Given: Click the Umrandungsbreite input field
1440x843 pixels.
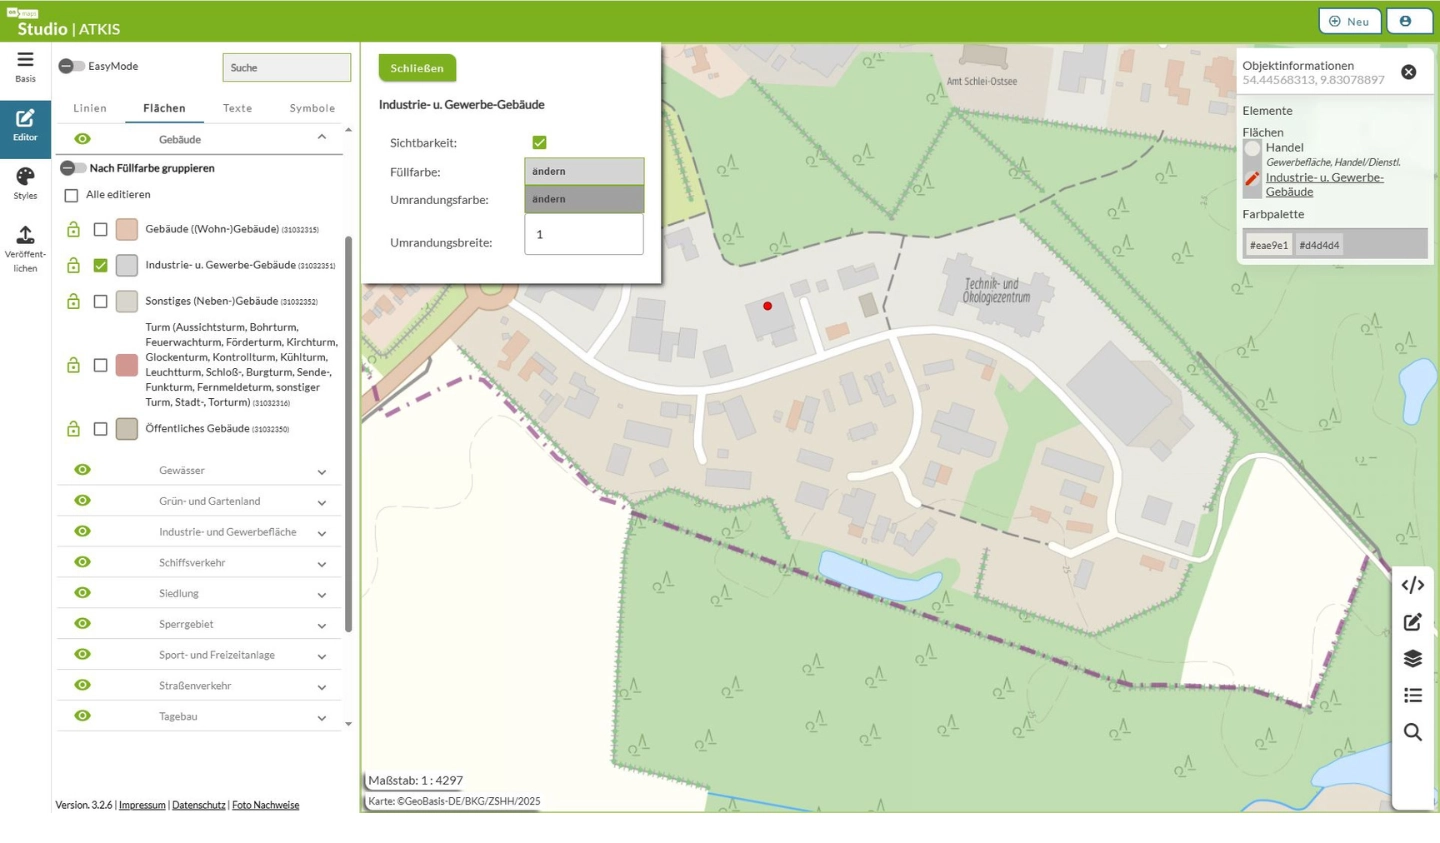Looking at the screenshot, I should click(583, 234).
